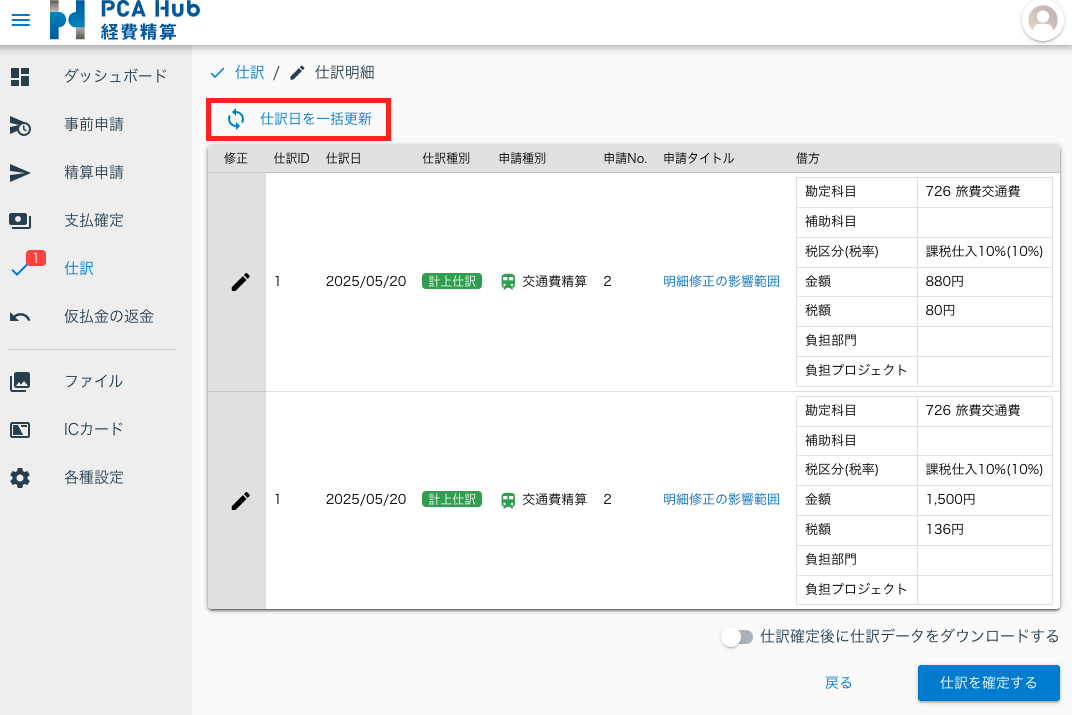
Task: Click the user avatar profile icon
Action: pos(1043,20)
